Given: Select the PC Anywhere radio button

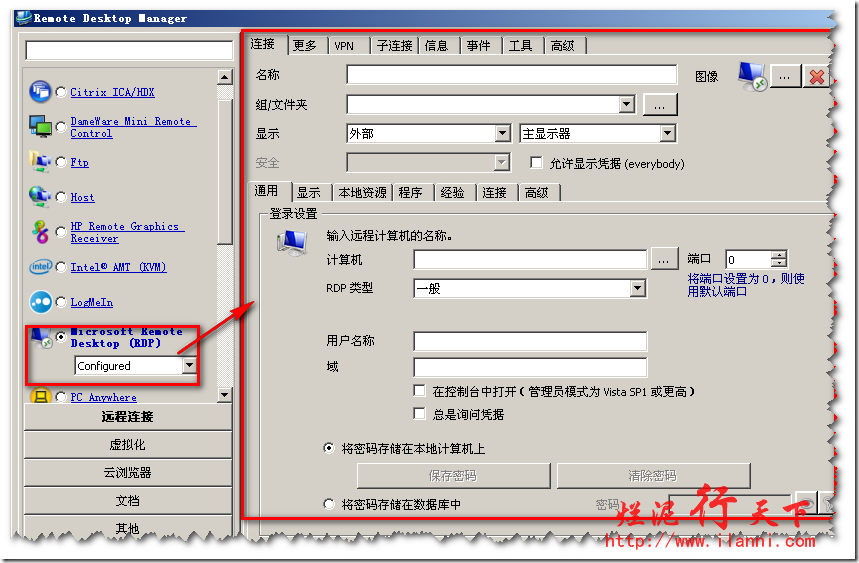Looking at the screenshot, I should coord(61,397).
